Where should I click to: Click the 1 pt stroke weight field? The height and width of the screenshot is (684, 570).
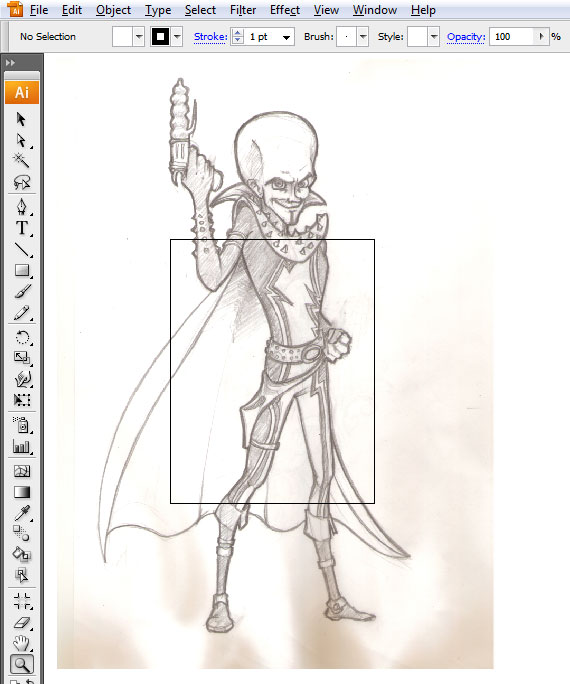262,37
